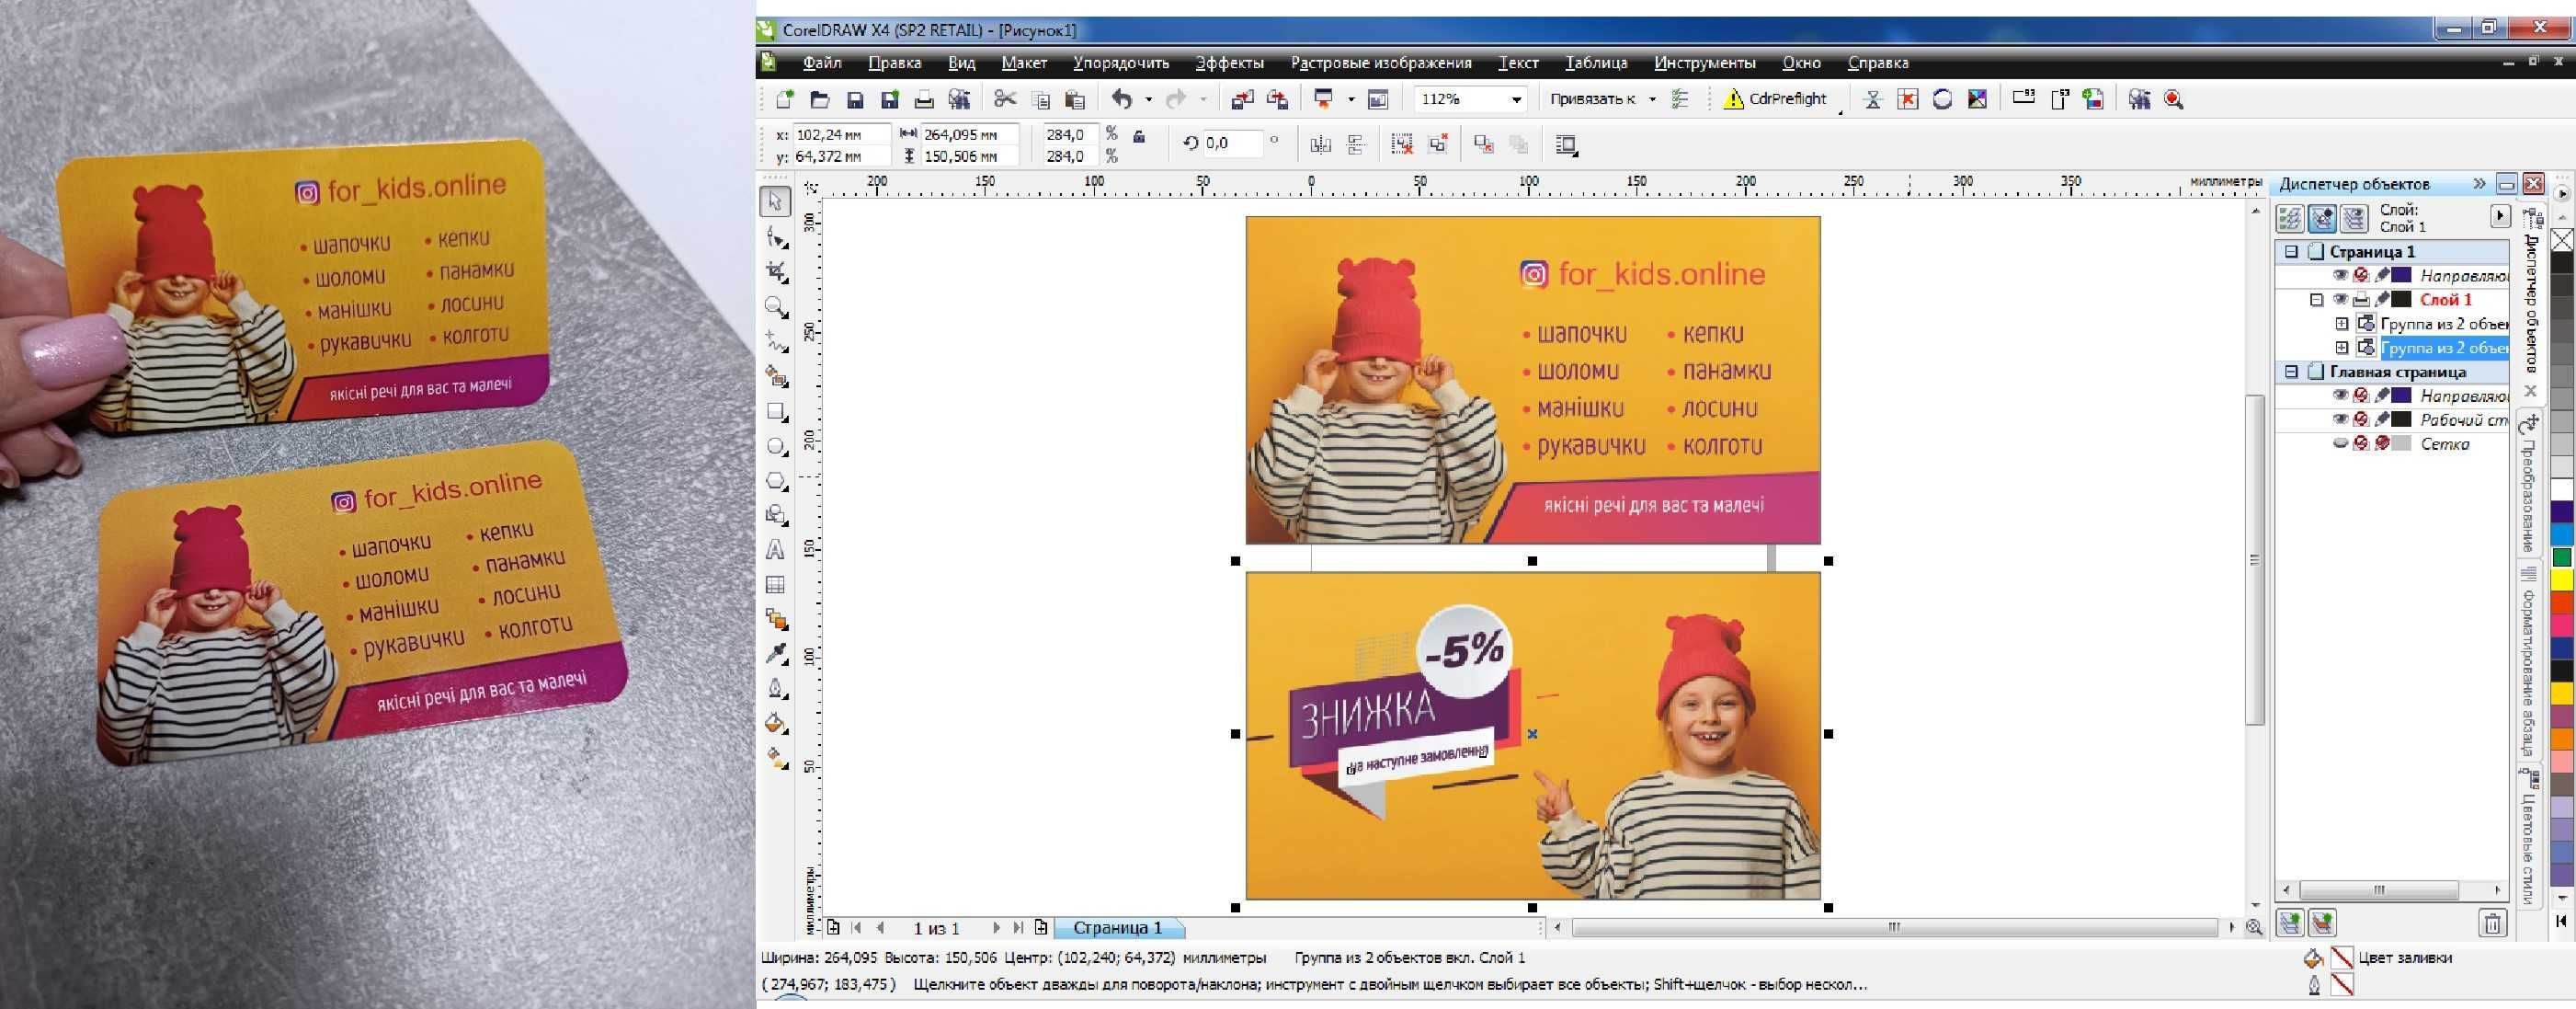Toggle visibility eye of Сетка layer
The image size is (2576, 1009).
pos(2340,443)
